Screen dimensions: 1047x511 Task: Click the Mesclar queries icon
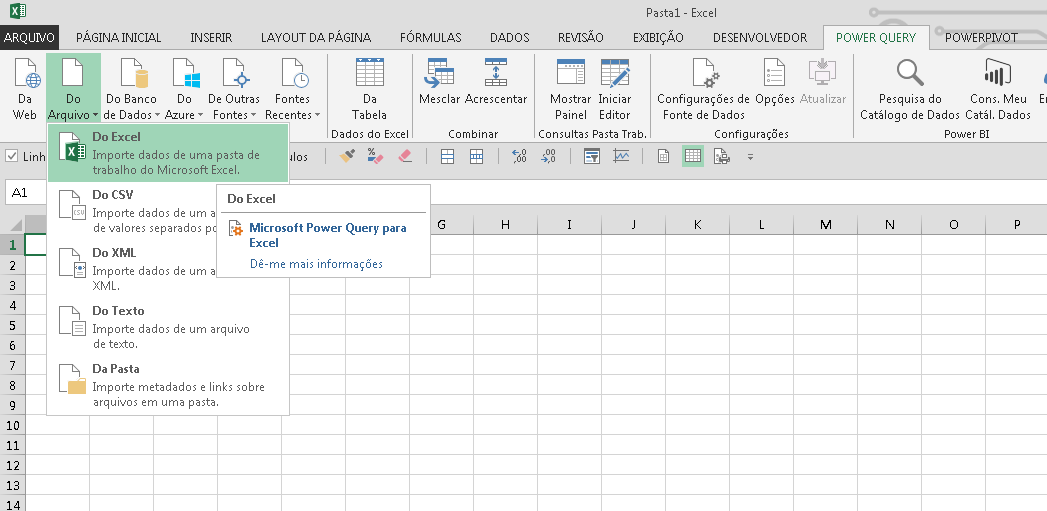coord(439,82)
